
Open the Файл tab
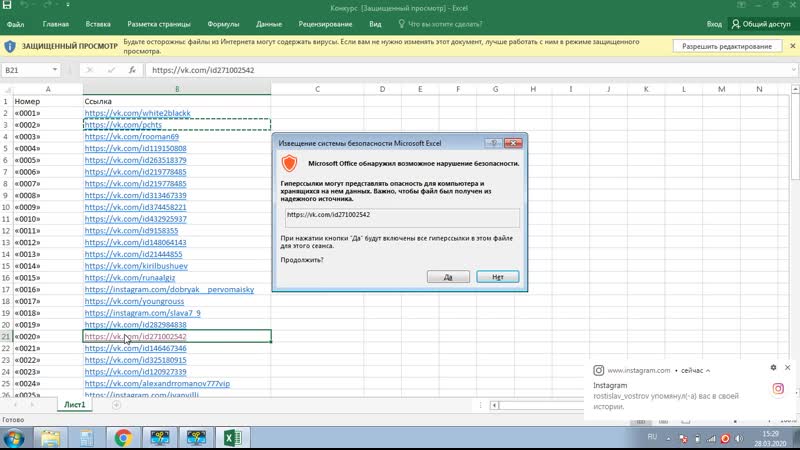point(18,23)
